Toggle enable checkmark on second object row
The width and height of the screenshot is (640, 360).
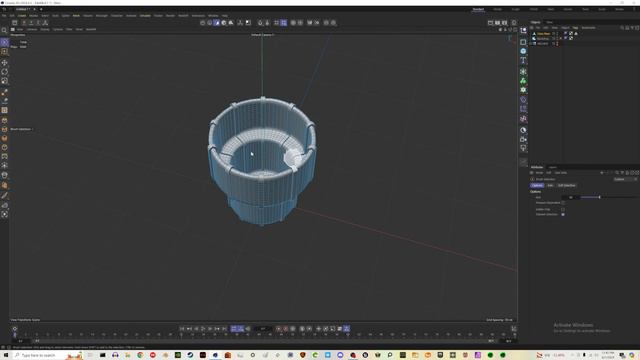(561, 38)
